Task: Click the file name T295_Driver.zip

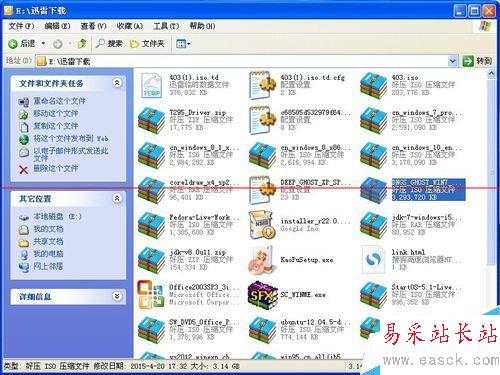Action: [x=198, y=112]
